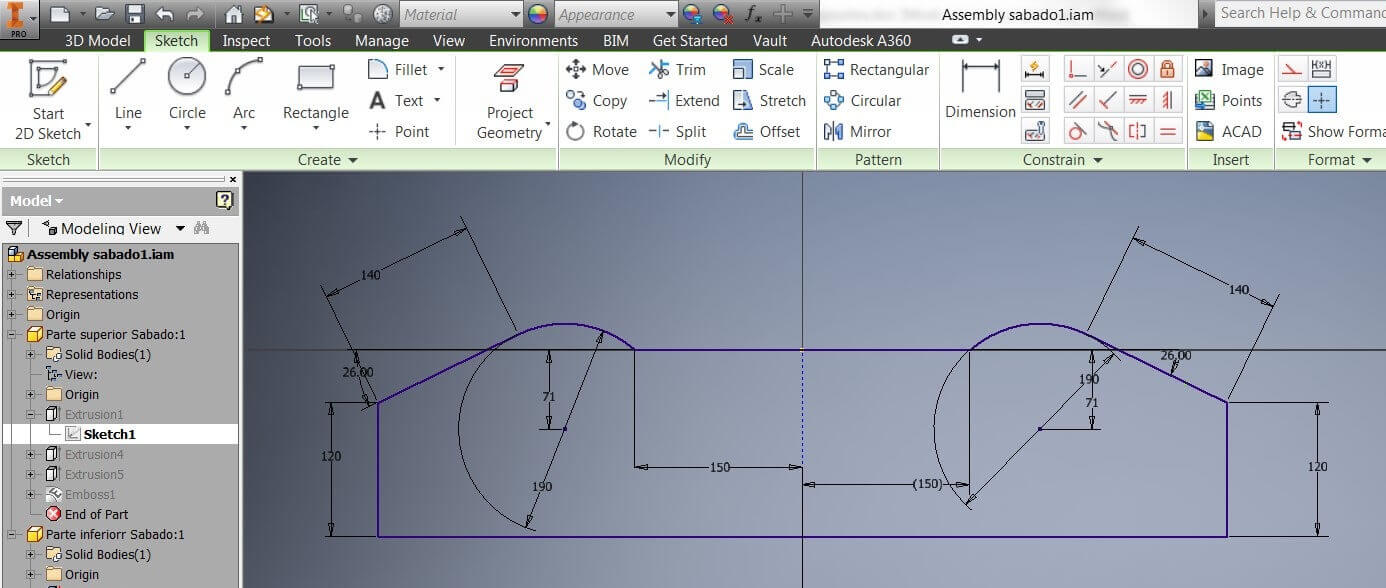Apply the Perpendicular constraint icon
Viewport: 1386px width, 588px height.
pos(1107,100)
